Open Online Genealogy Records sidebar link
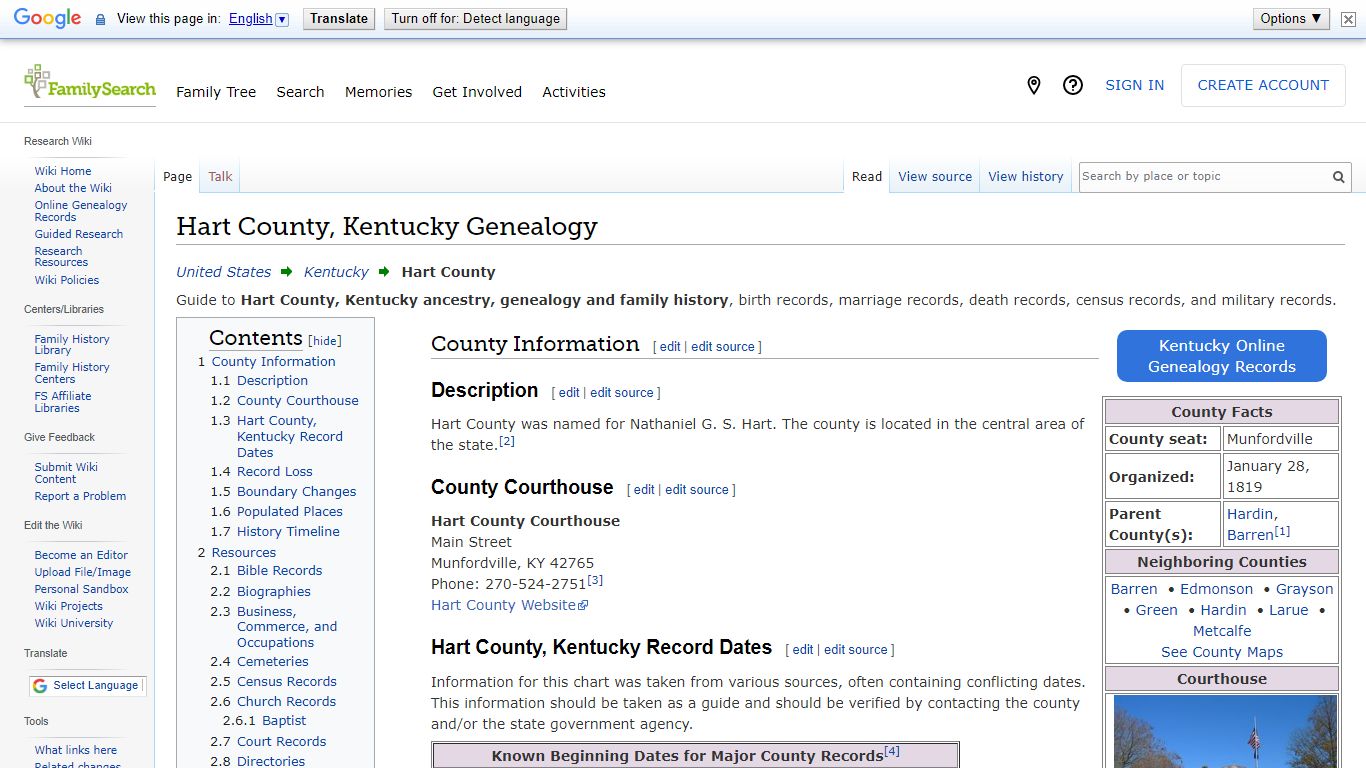Image resolution: width=1366 pixels, height=768 pixels. pos(81,211)
